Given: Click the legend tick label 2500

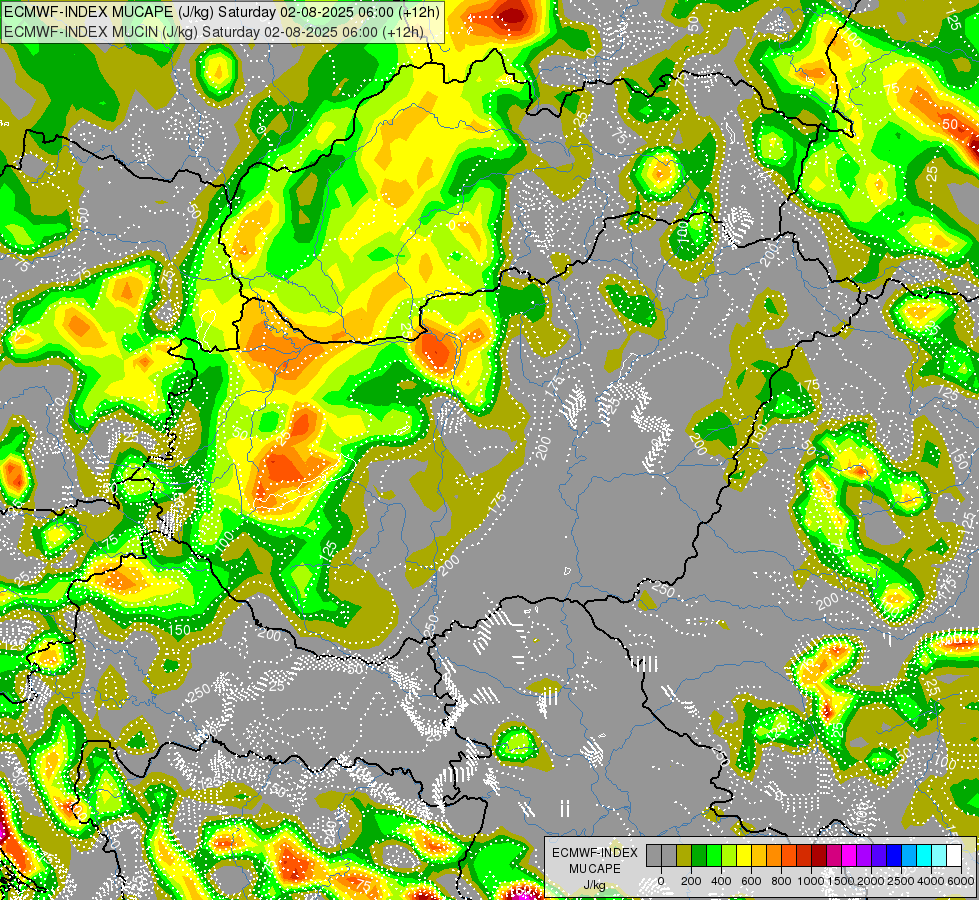Looking at the screenshot, I should (x=902, y=881).
